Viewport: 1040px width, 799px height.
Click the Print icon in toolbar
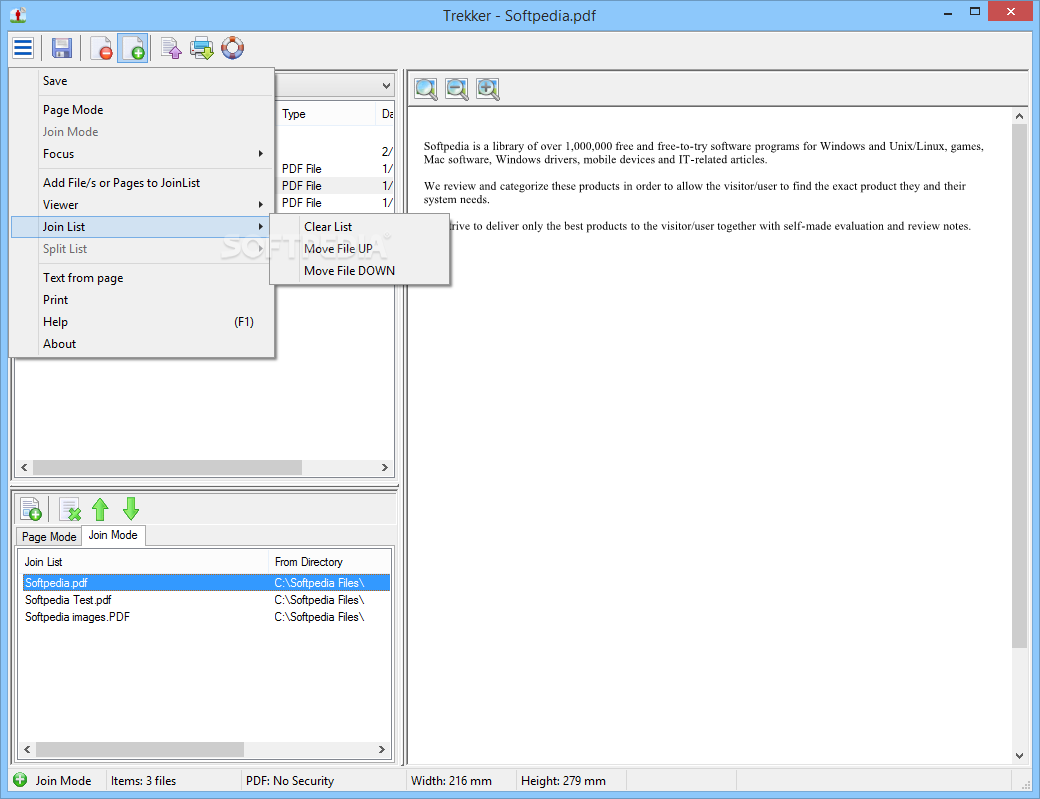tap(202, 48)
